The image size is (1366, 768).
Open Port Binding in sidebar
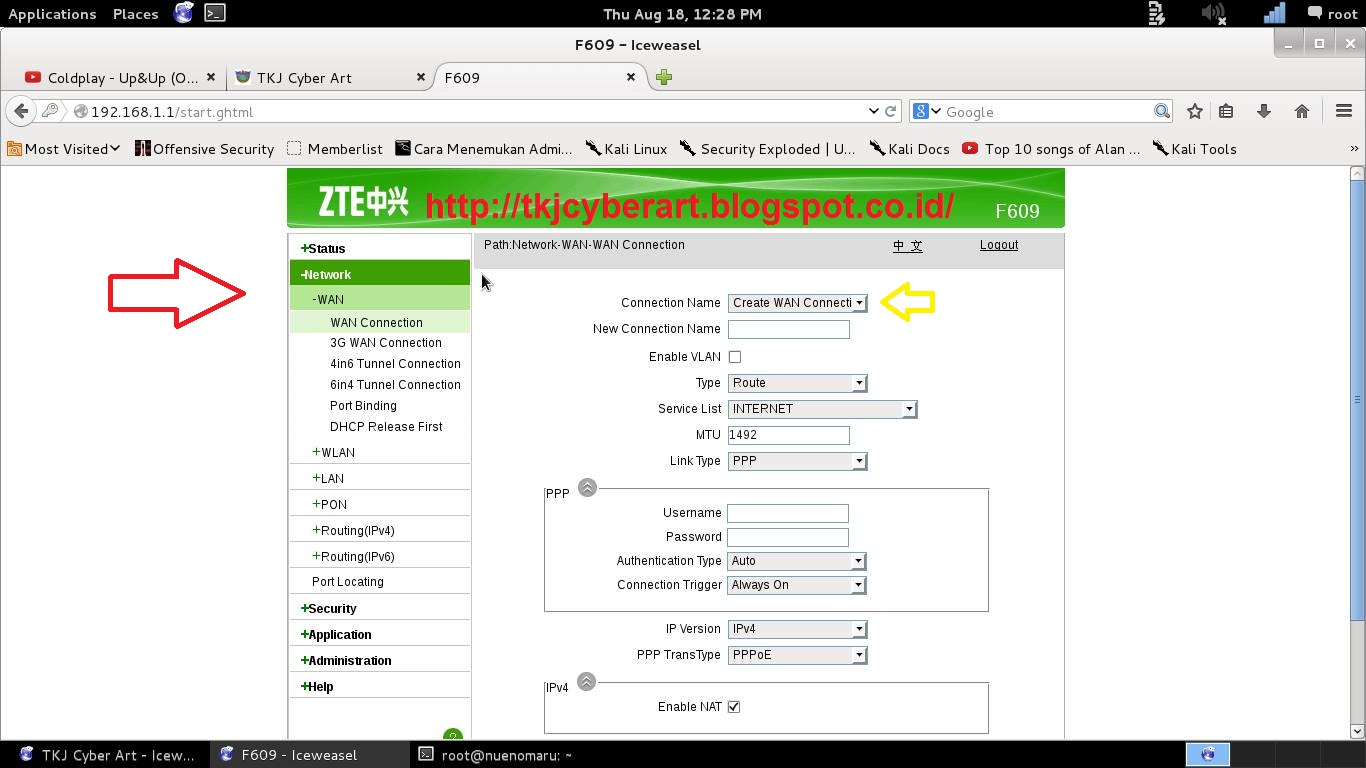pyautogui.click(x=363, y=405)
